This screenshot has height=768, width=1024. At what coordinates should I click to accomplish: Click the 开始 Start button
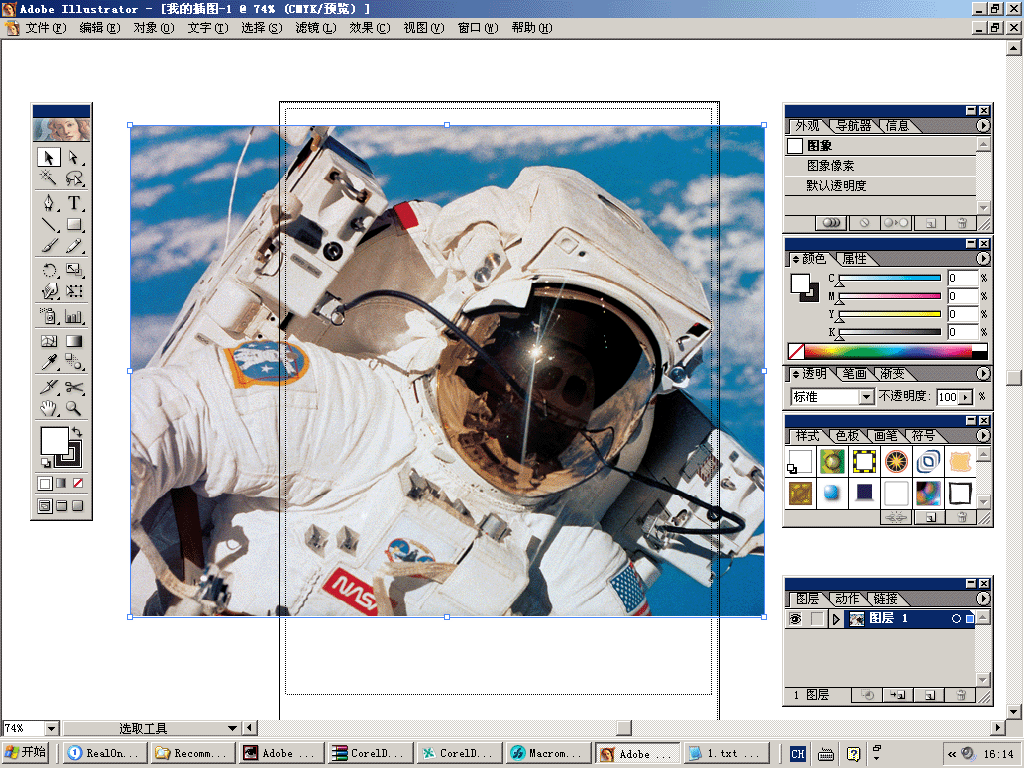(27, 753)
